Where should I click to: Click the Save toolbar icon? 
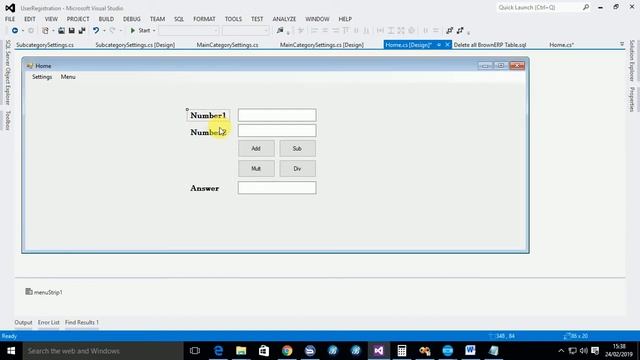tap(71, 31)
